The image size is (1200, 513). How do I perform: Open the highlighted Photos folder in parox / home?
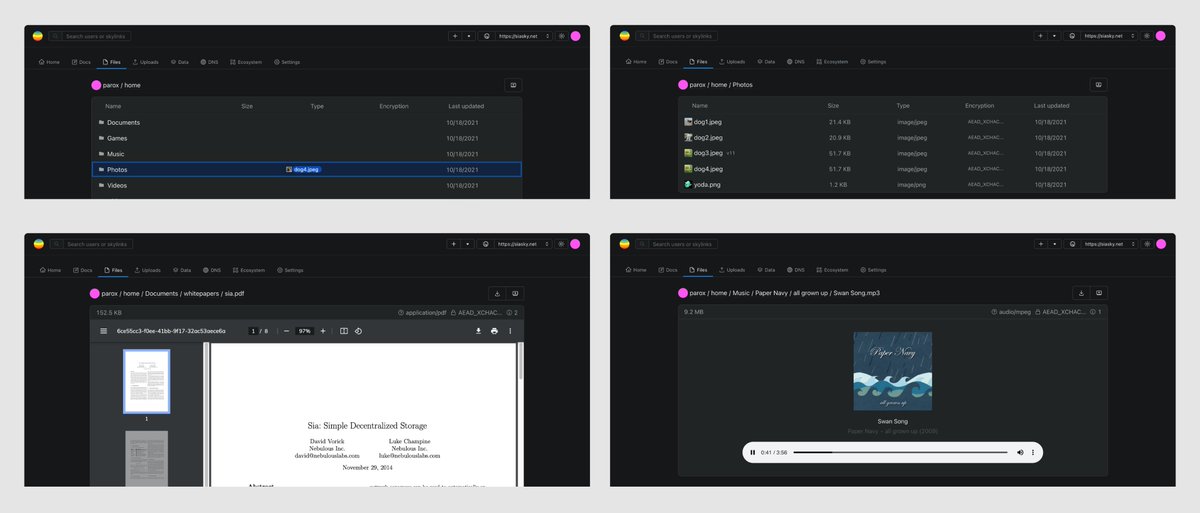[306, 169]
